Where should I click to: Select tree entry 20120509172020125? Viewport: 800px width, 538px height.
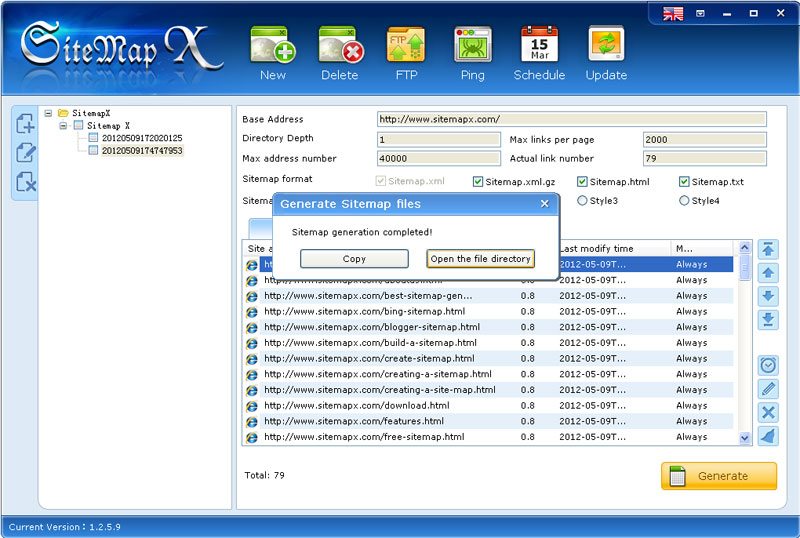(142, 138)
